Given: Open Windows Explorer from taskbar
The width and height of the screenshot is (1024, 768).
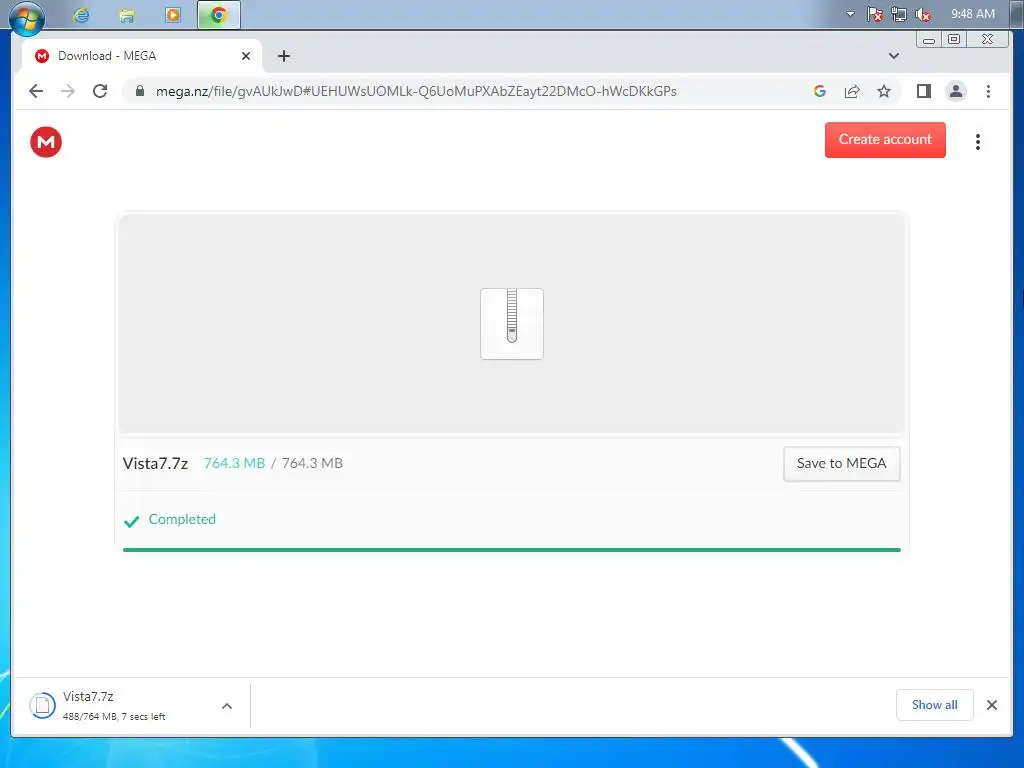Looking at the screenshot, I should [127, 15].
